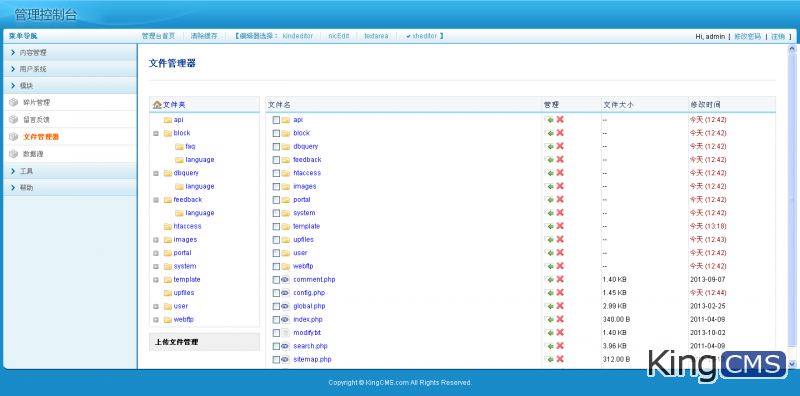Image resolution: width=800 pixels, height=396 pixels.
Task: Expand the 用户系统 sidebar menu
Action: click(x=70, y=69)
